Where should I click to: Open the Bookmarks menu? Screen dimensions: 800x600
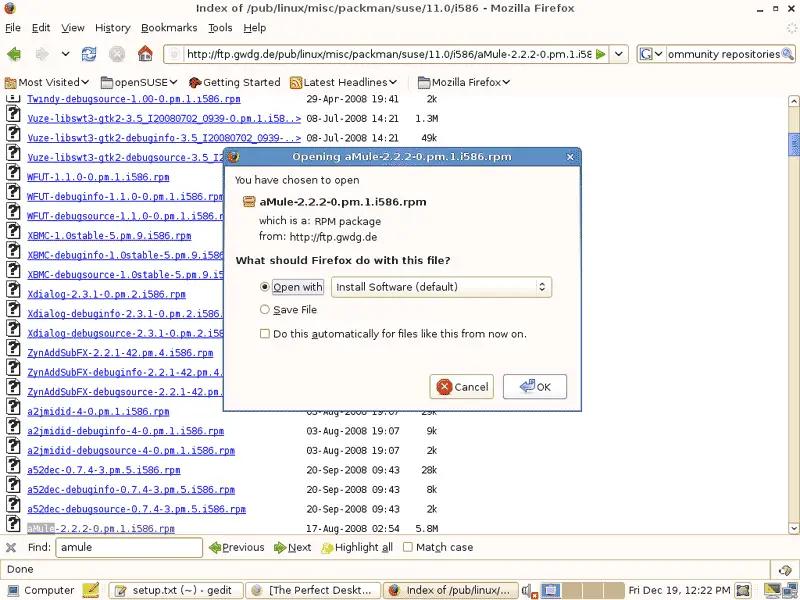(x=169, y=28)
